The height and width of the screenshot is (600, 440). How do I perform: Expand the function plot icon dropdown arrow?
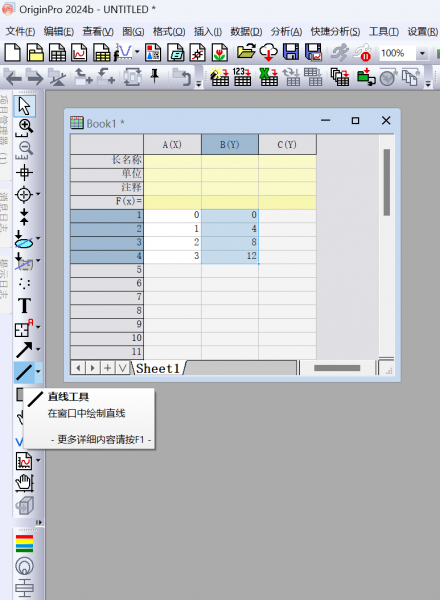click(136, 52)
